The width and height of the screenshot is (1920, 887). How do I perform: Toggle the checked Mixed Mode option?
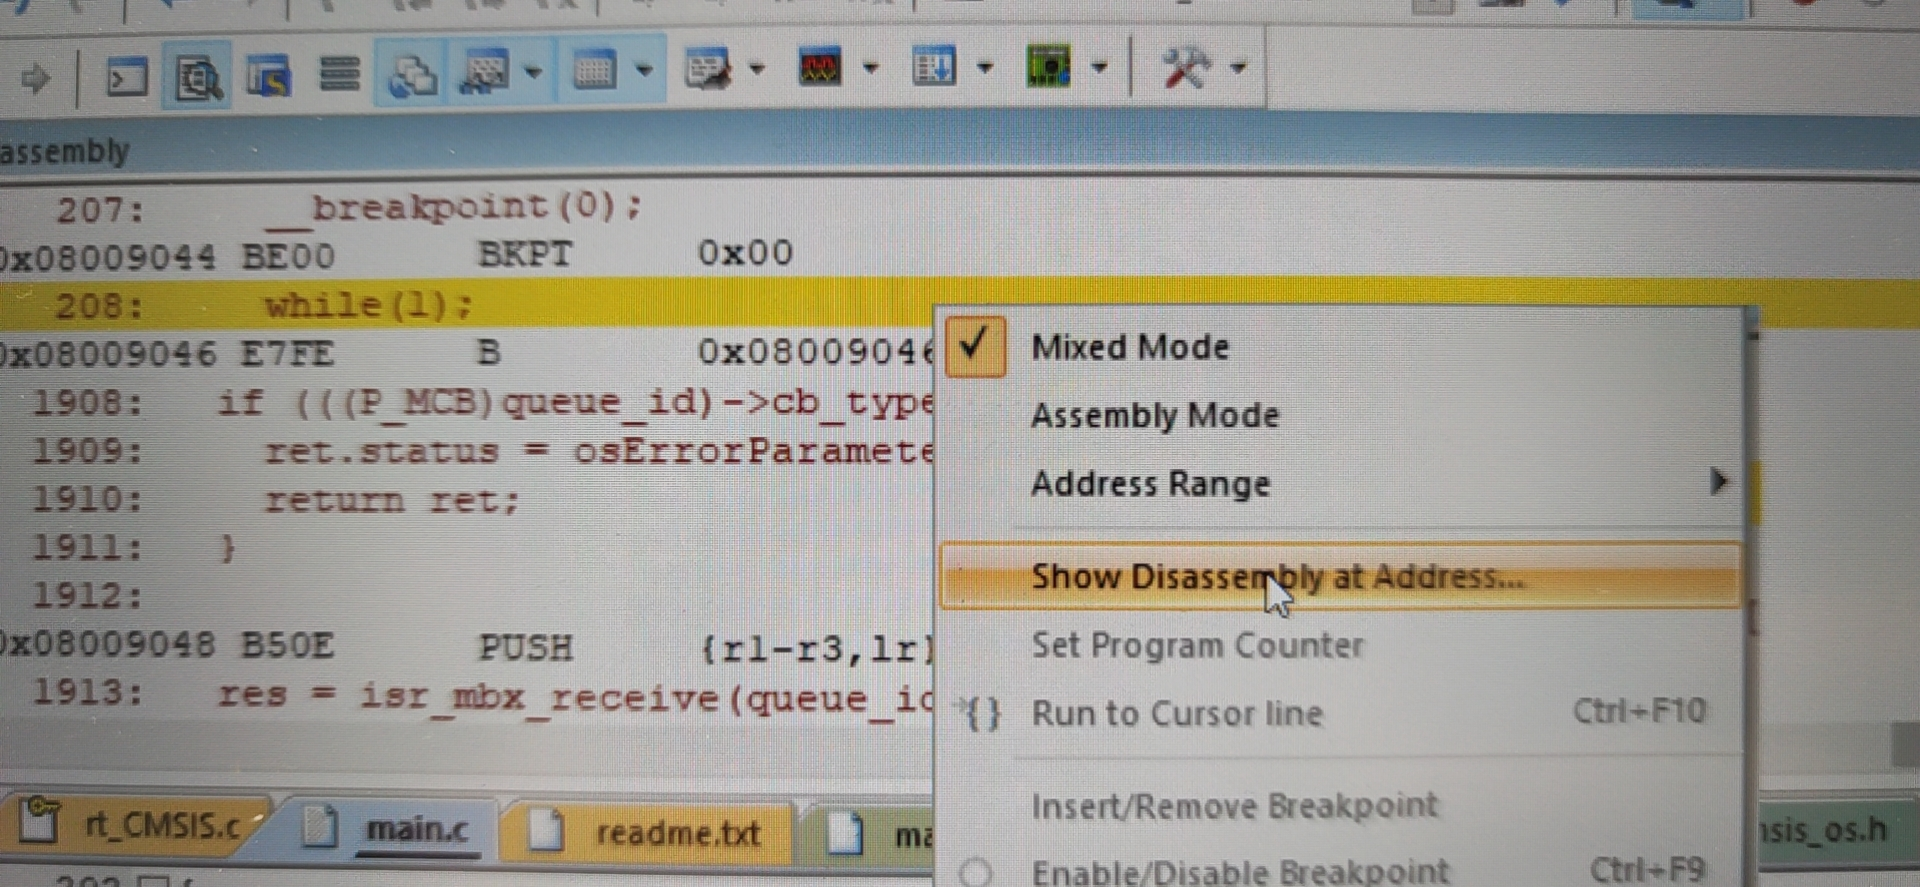(1342, 347)
